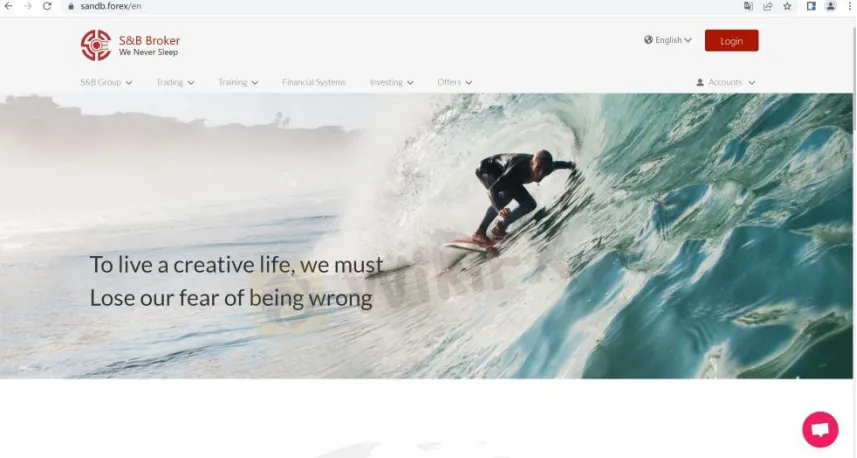Open the Investing menu
The width and height of the screenshot is (857, 458).
391,82
